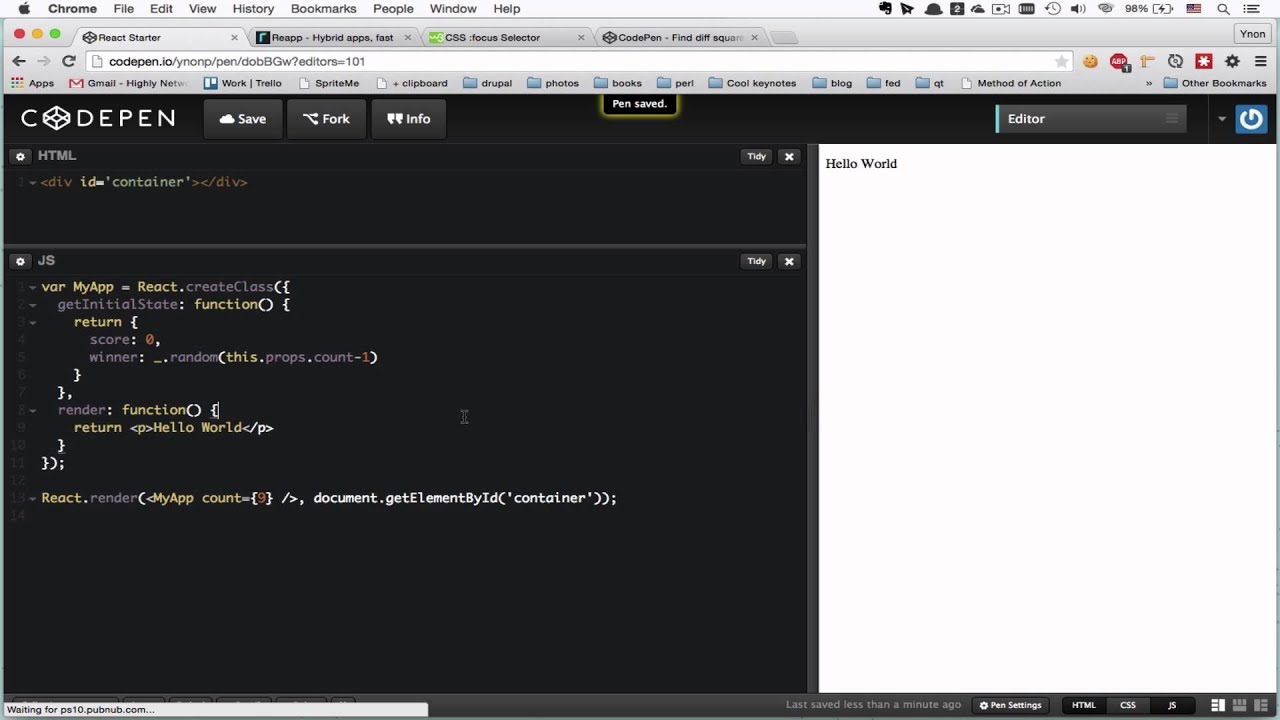The width and height of the screenshot is (1280, 720).
Task: Collapse the getInitialState fold arrow
Action: pyautogui.click(x=33, y=305)
